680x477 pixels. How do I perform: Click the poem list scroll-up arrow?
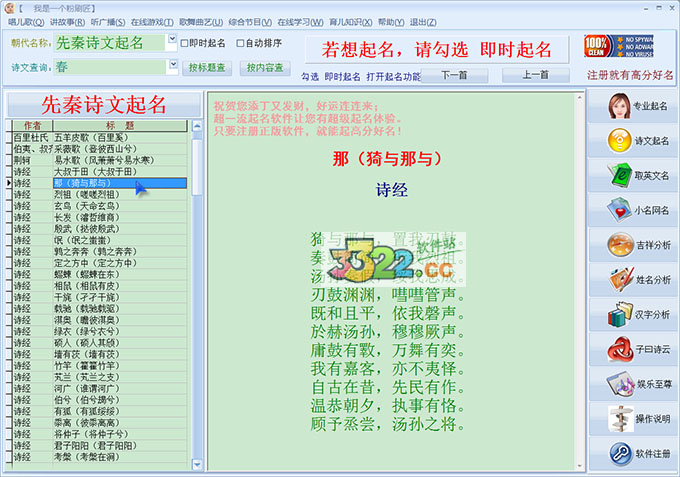point(197,126)
